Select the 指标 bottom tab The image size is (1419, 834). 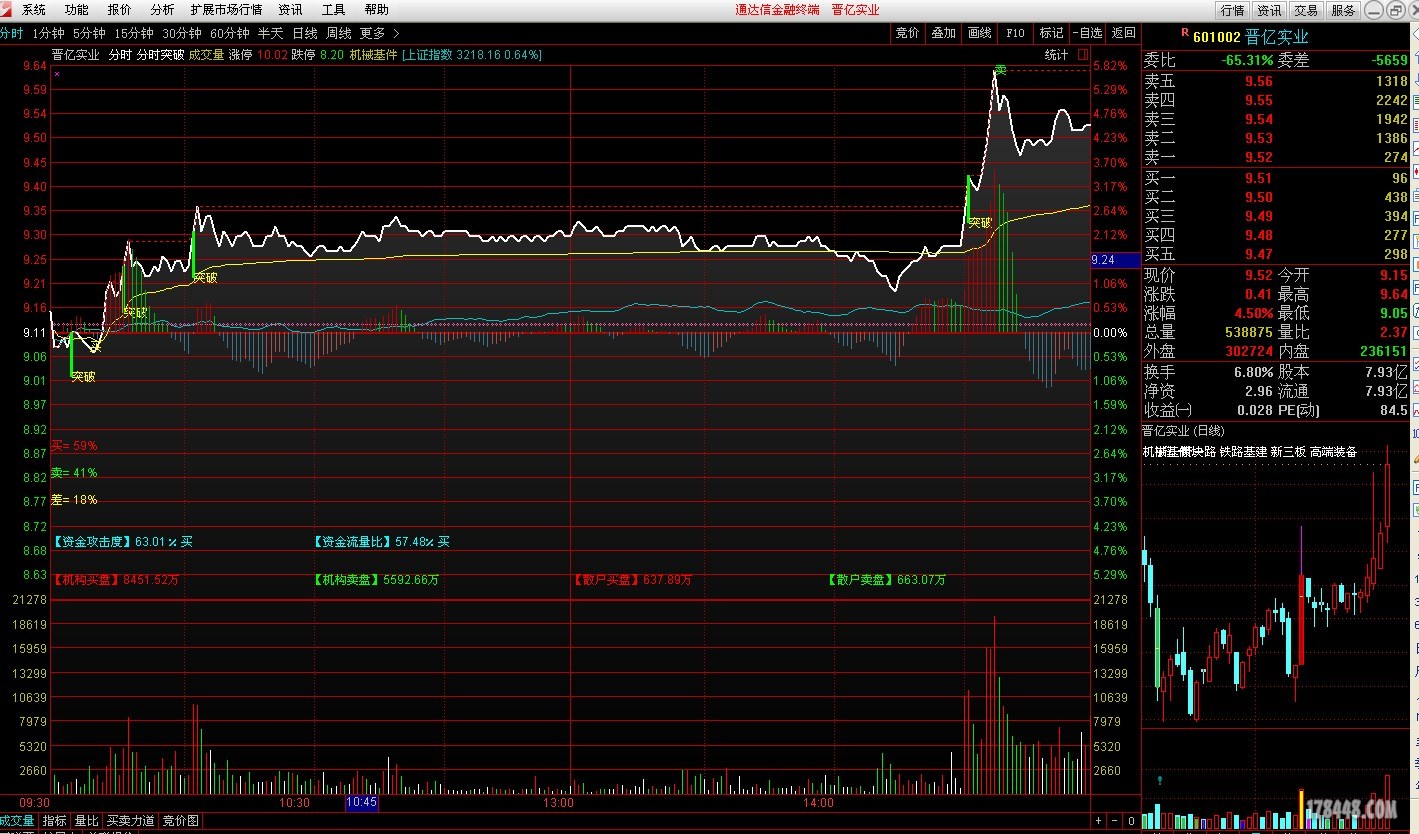(54, 821)
